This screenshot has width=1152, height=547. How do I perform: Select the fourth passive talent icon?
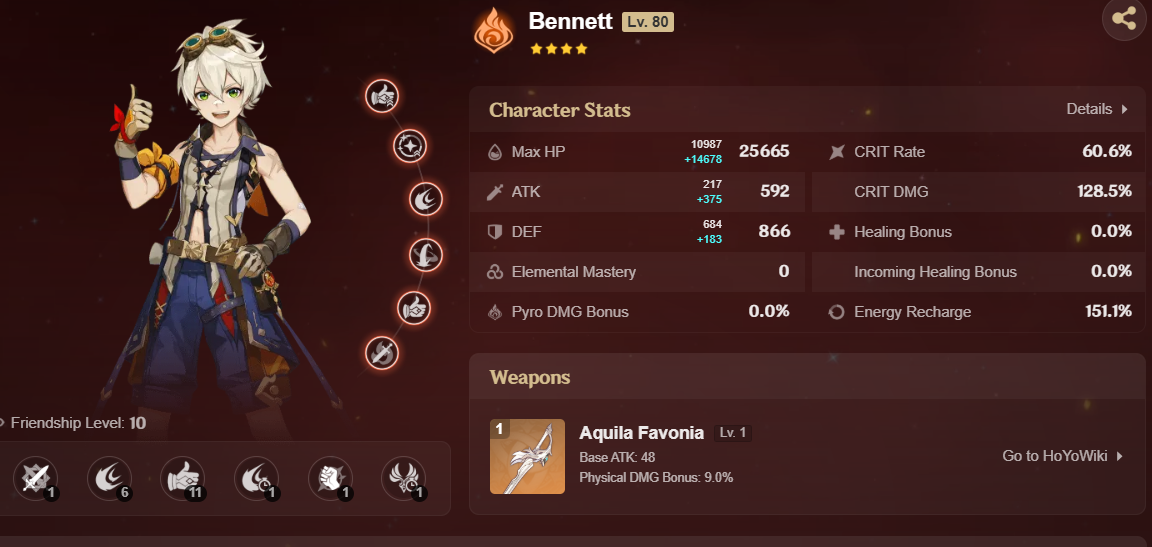pos(257,479)
